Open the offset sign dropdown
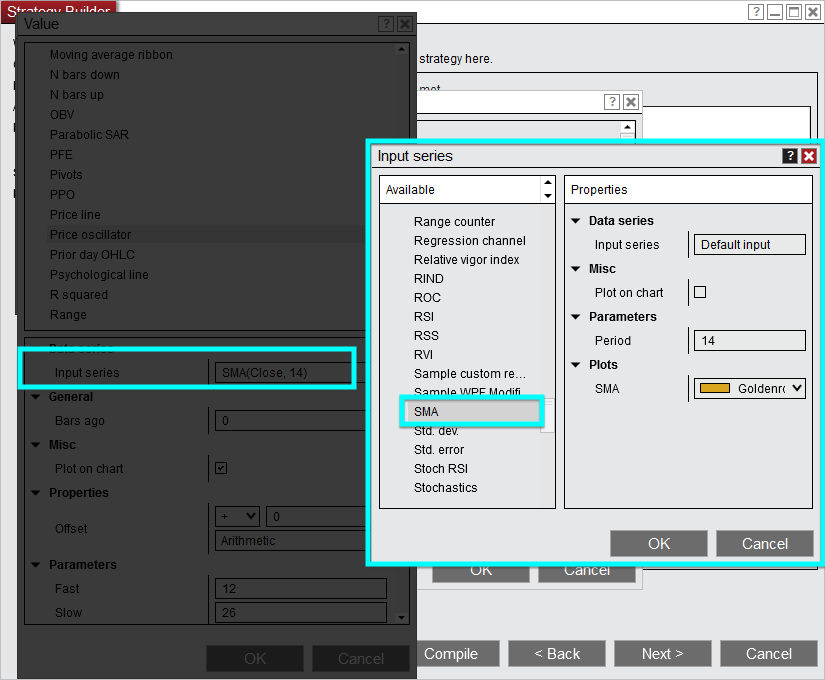 (237, 516)
